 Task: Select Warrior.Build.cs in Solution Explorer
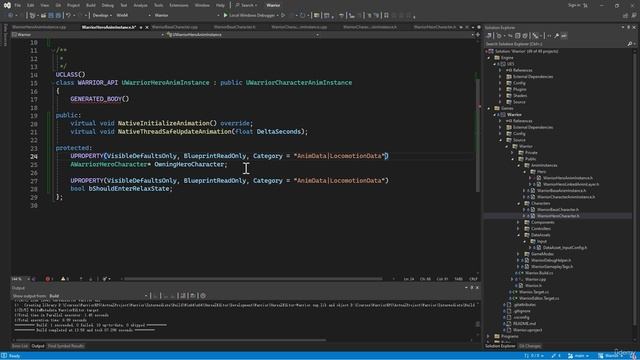pos(539,273)
